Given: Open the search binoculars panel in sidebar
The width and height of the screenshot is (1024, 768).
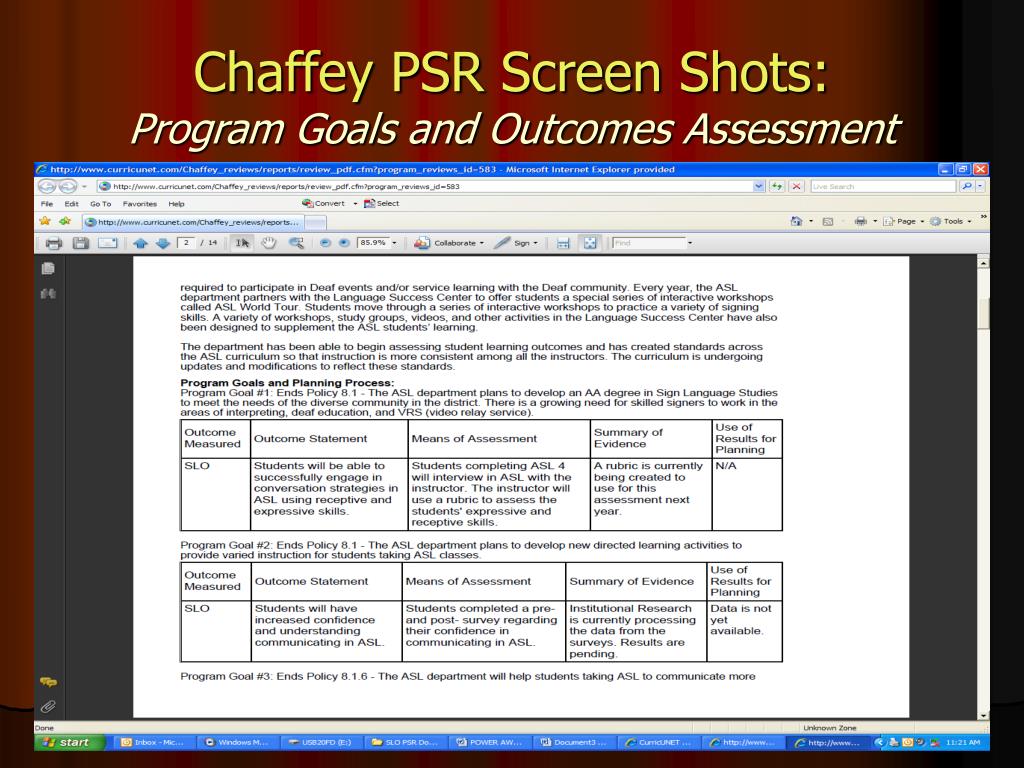Looking at the screenshot, I should (48, 294).
